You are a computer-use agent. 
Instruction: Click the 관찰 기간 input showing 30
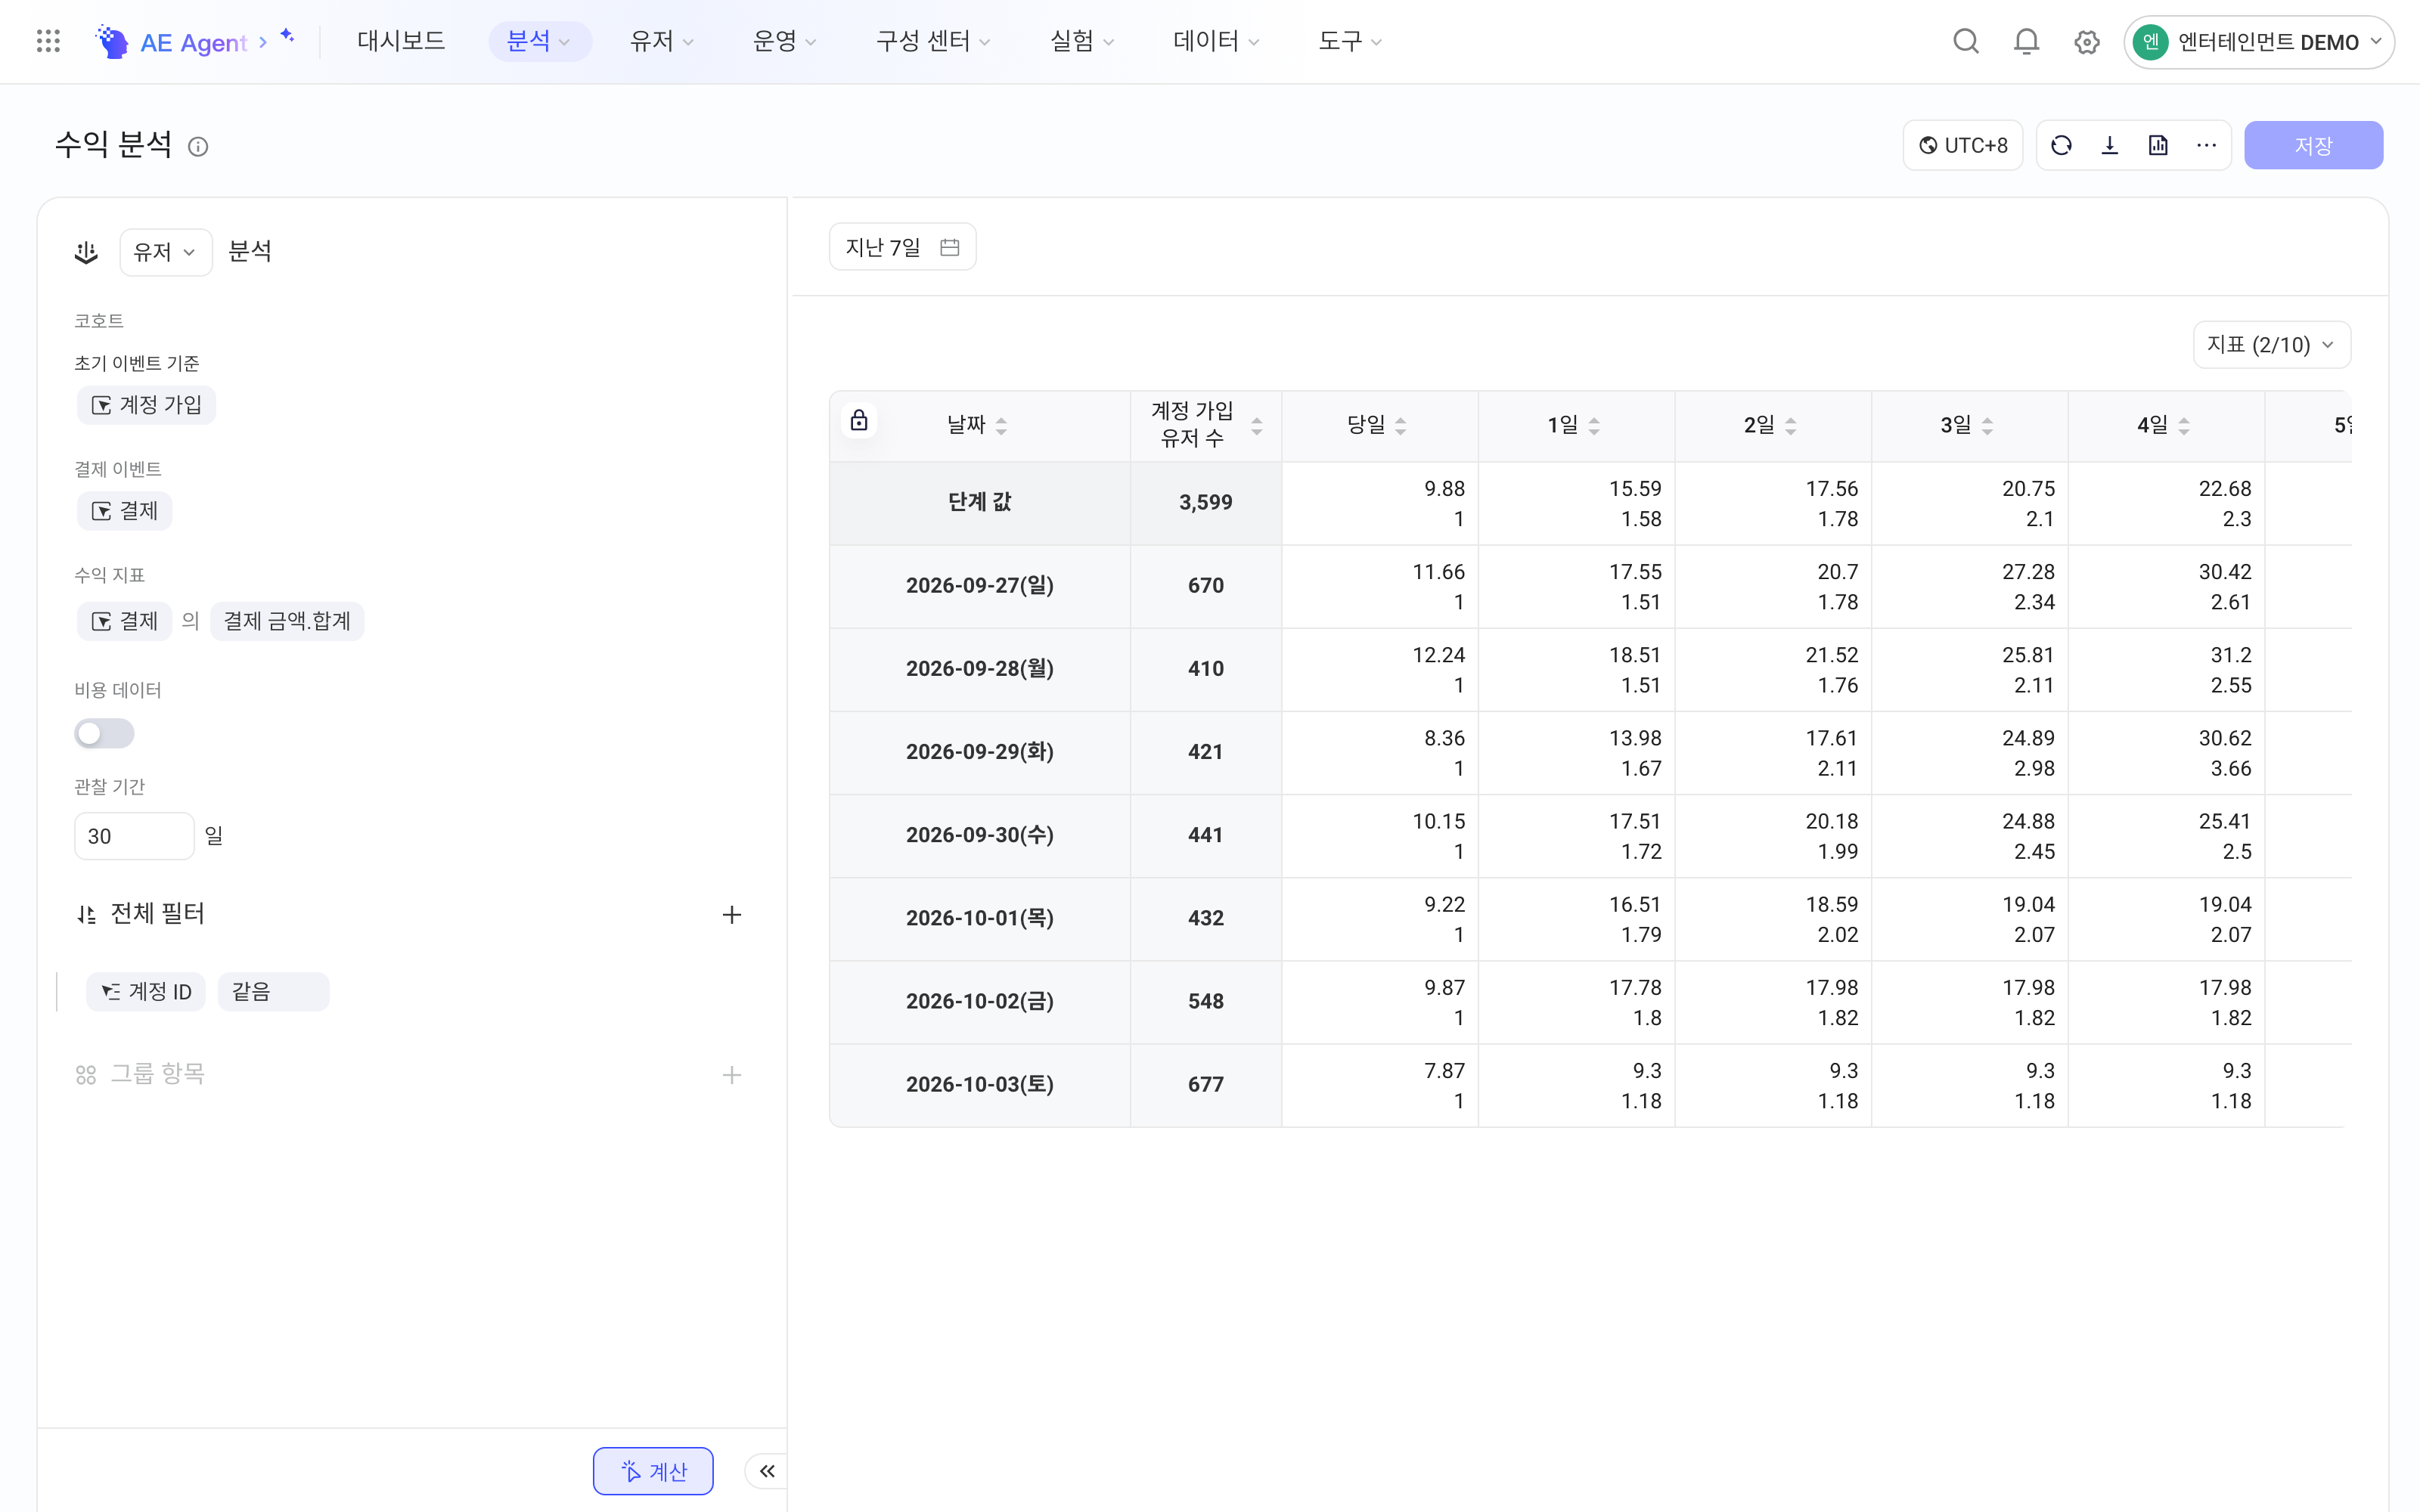click(134, 836)
